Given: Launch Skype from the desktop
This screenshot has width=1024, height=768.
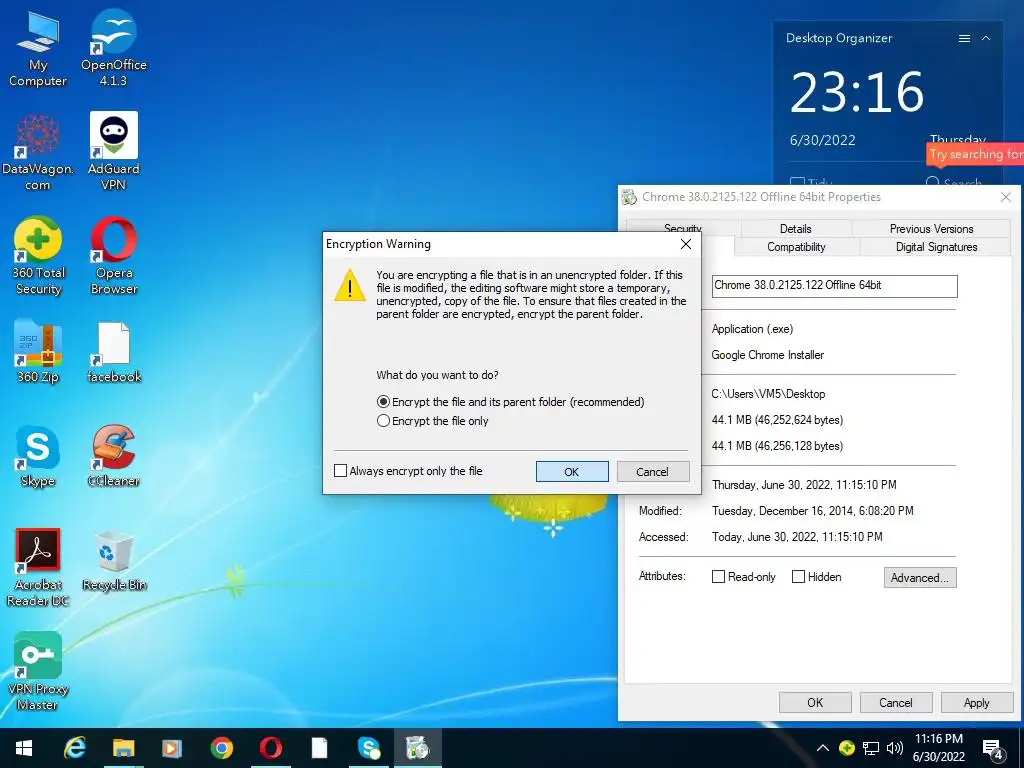Looking at the screenshot, I should (38, 456).
